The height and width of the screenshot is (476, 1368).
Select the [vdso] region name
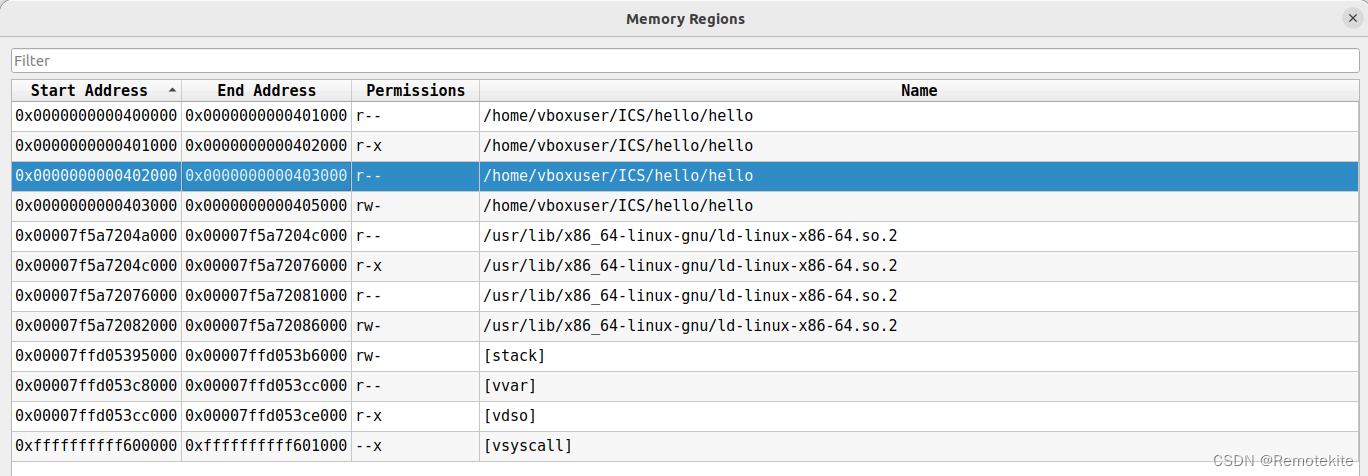[x=511, y=416]
